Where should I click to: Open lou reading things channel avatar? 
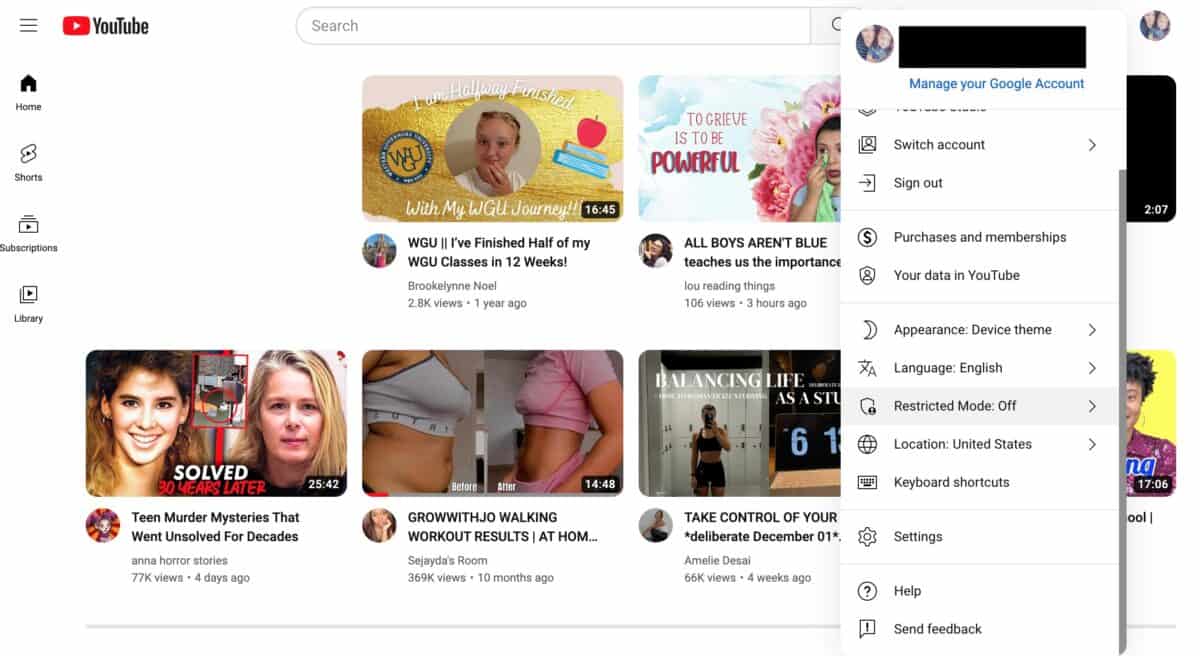pyautogui.click(x=655, y=251)
